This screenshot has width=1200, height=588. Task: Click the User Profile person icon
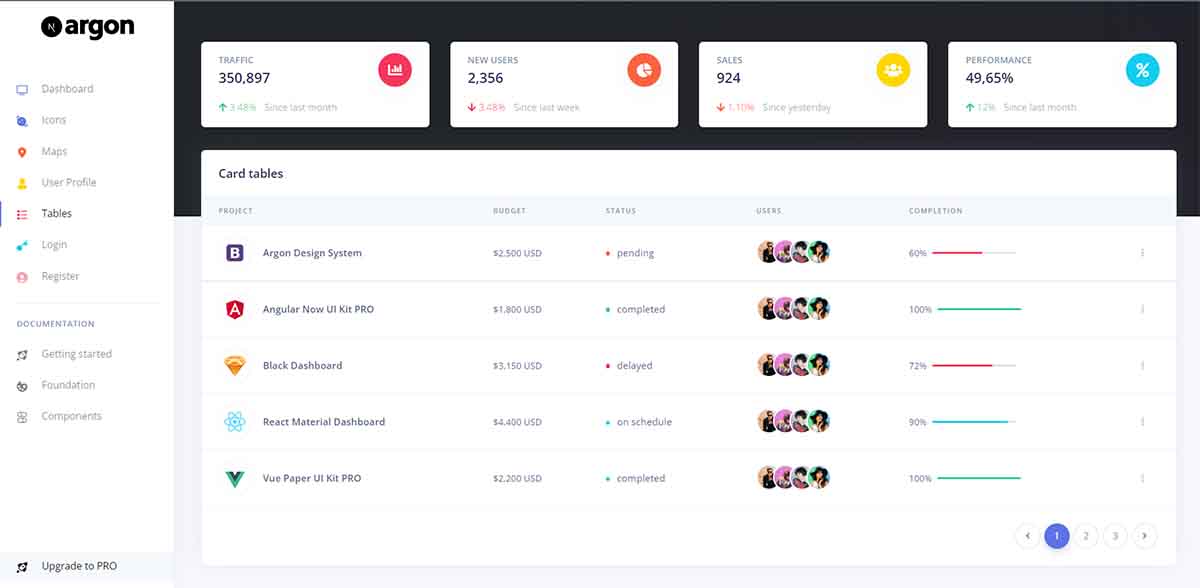(x=22, y=183)
